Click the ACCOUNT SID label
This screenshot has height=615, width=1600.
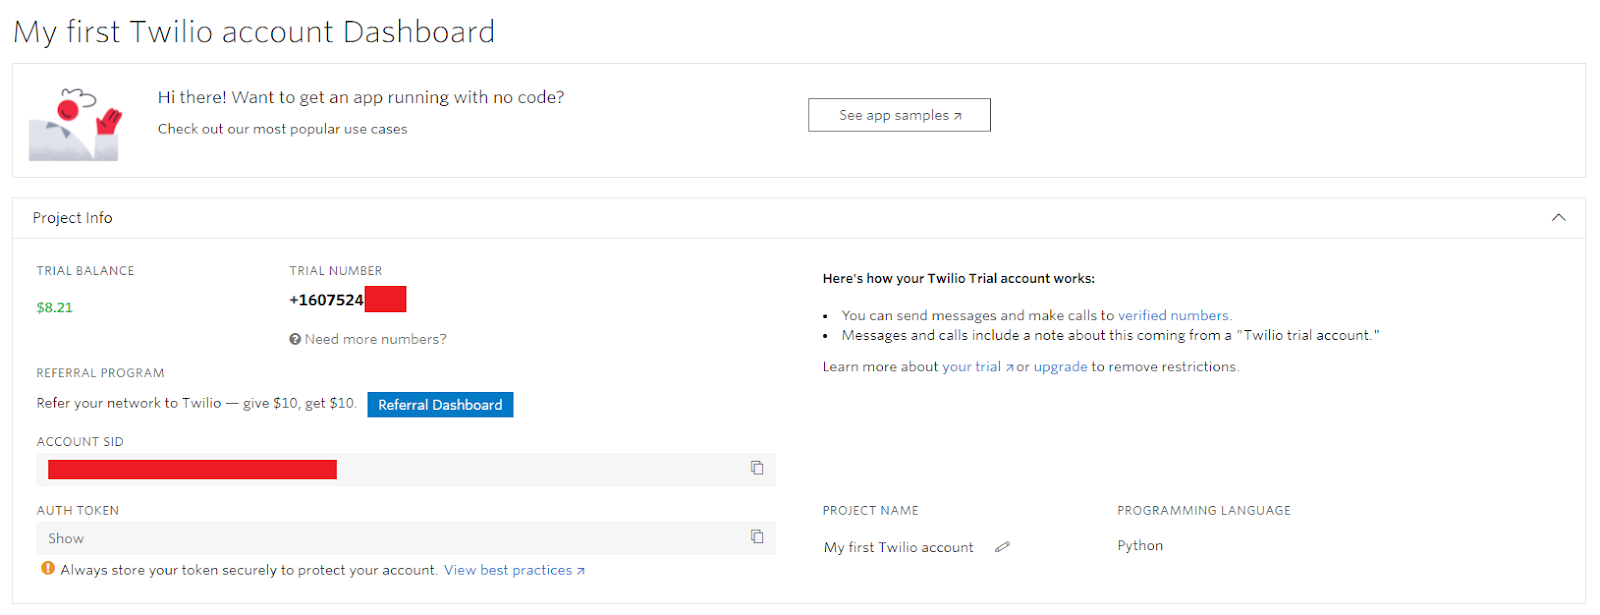pos(80,442)
